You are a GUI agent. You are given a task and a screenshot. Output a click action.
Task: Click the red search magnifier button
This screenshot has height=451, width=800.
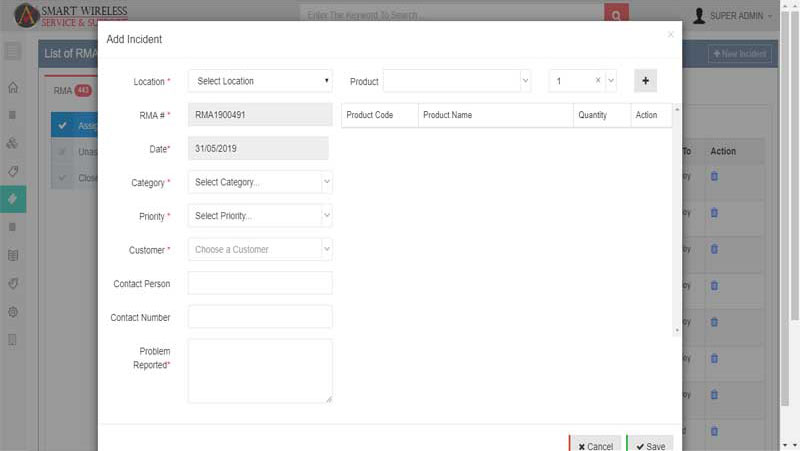point(617,15)
